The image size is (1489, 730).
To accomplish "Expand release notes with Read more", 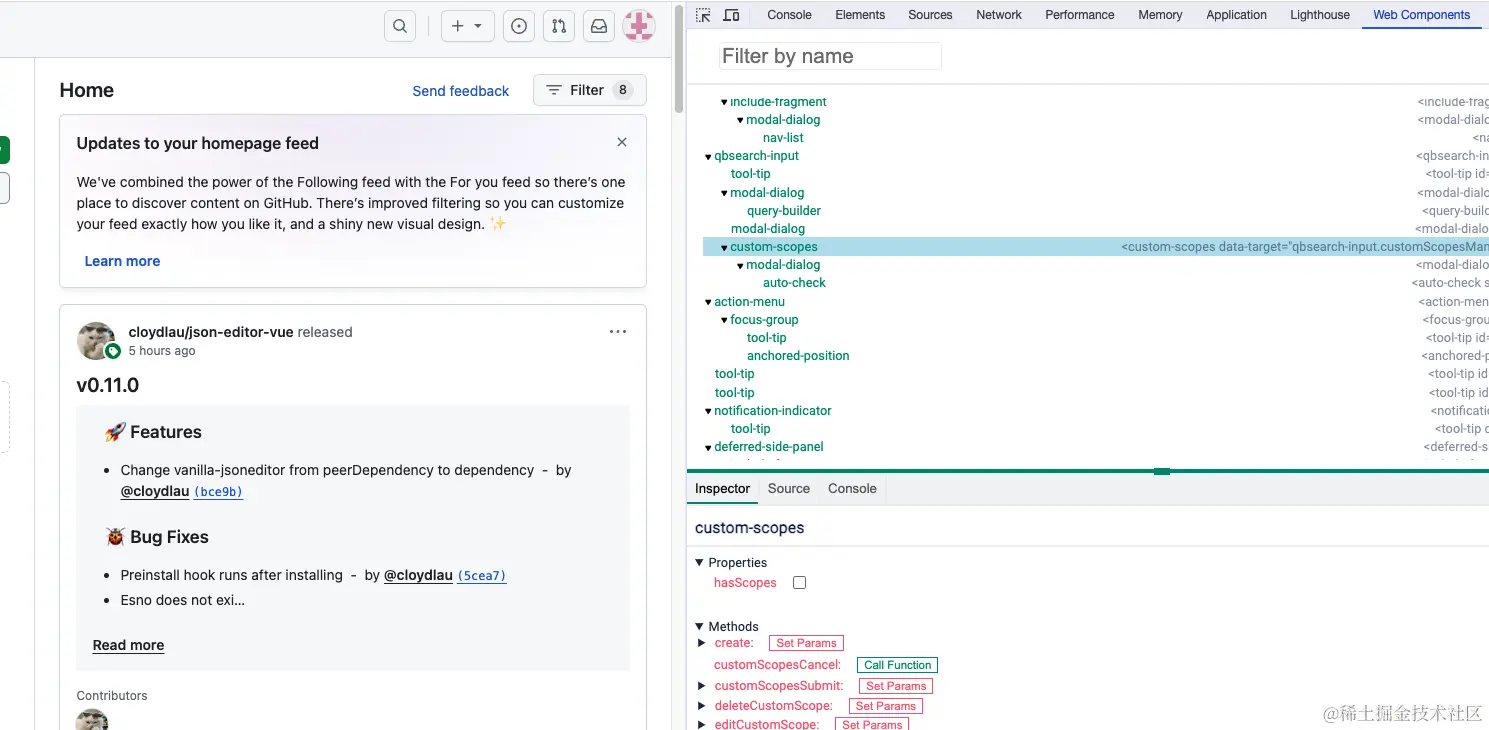I will [x=128, y=645].
